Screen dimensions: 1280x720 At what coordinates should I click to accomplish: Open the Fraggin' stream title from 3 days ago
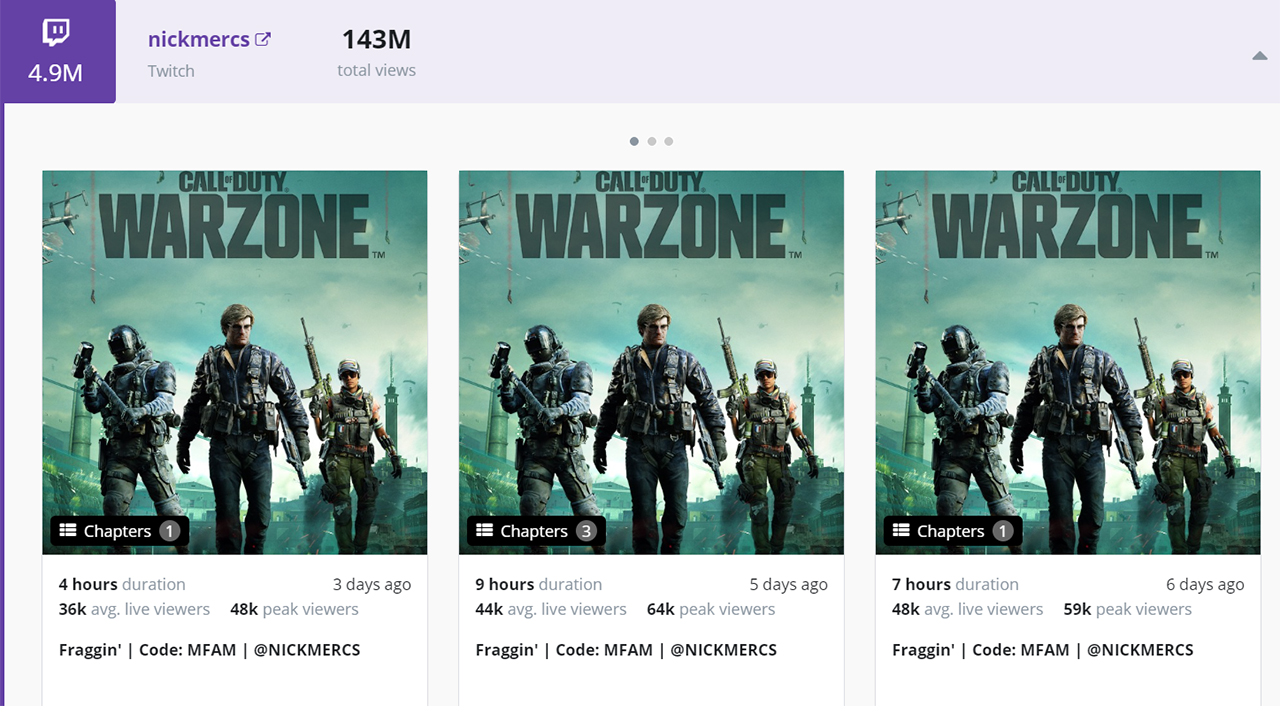209,650
